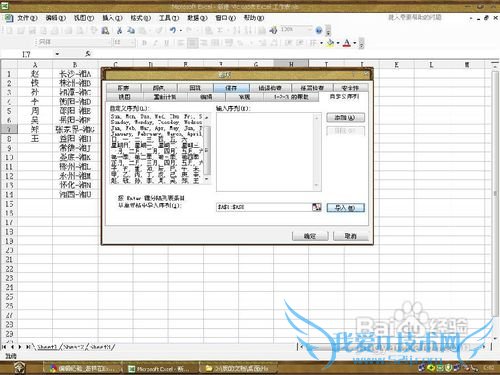Open the 文件 menu
Screen dimensions: 500x375
[x=27, y=18]
